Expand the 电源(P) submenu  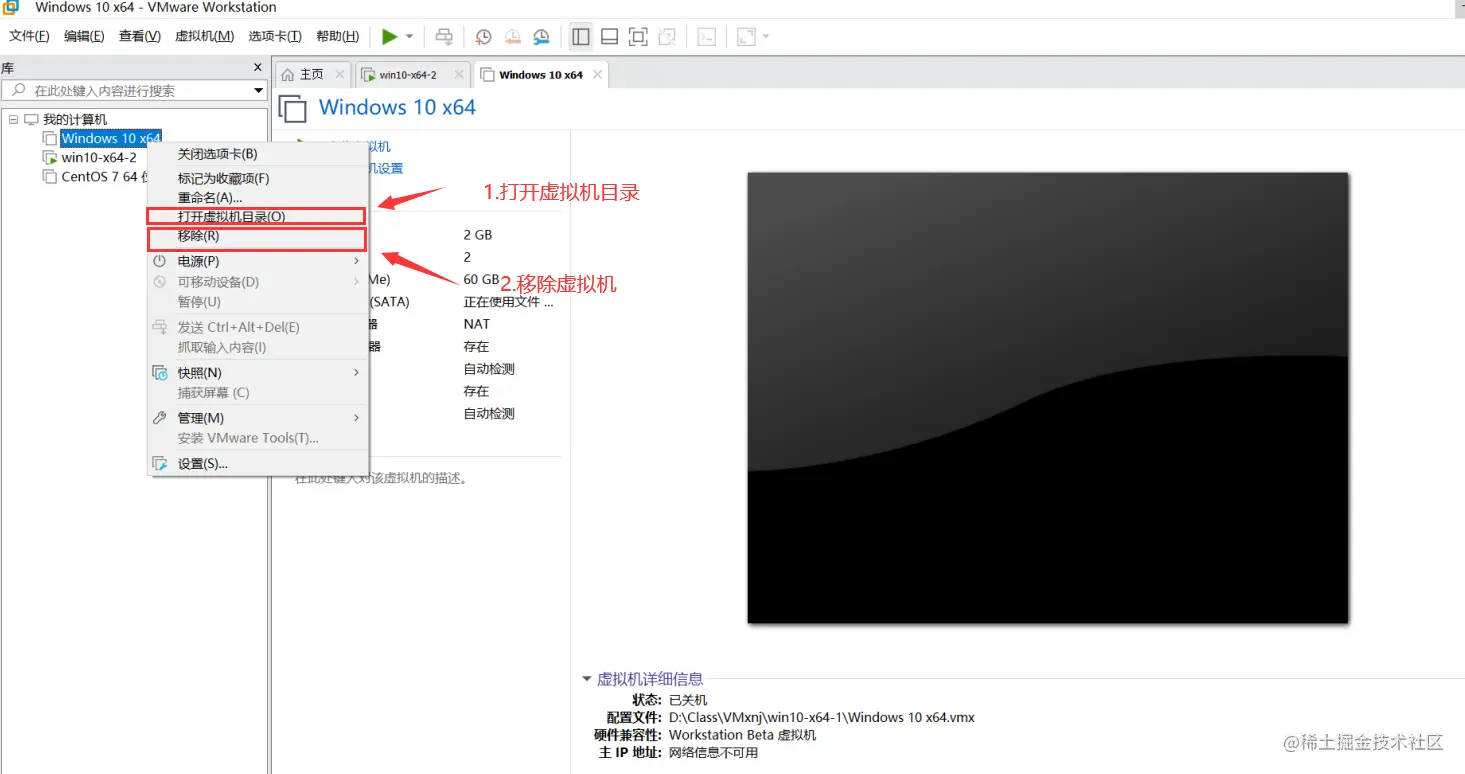tap(258, 261)
